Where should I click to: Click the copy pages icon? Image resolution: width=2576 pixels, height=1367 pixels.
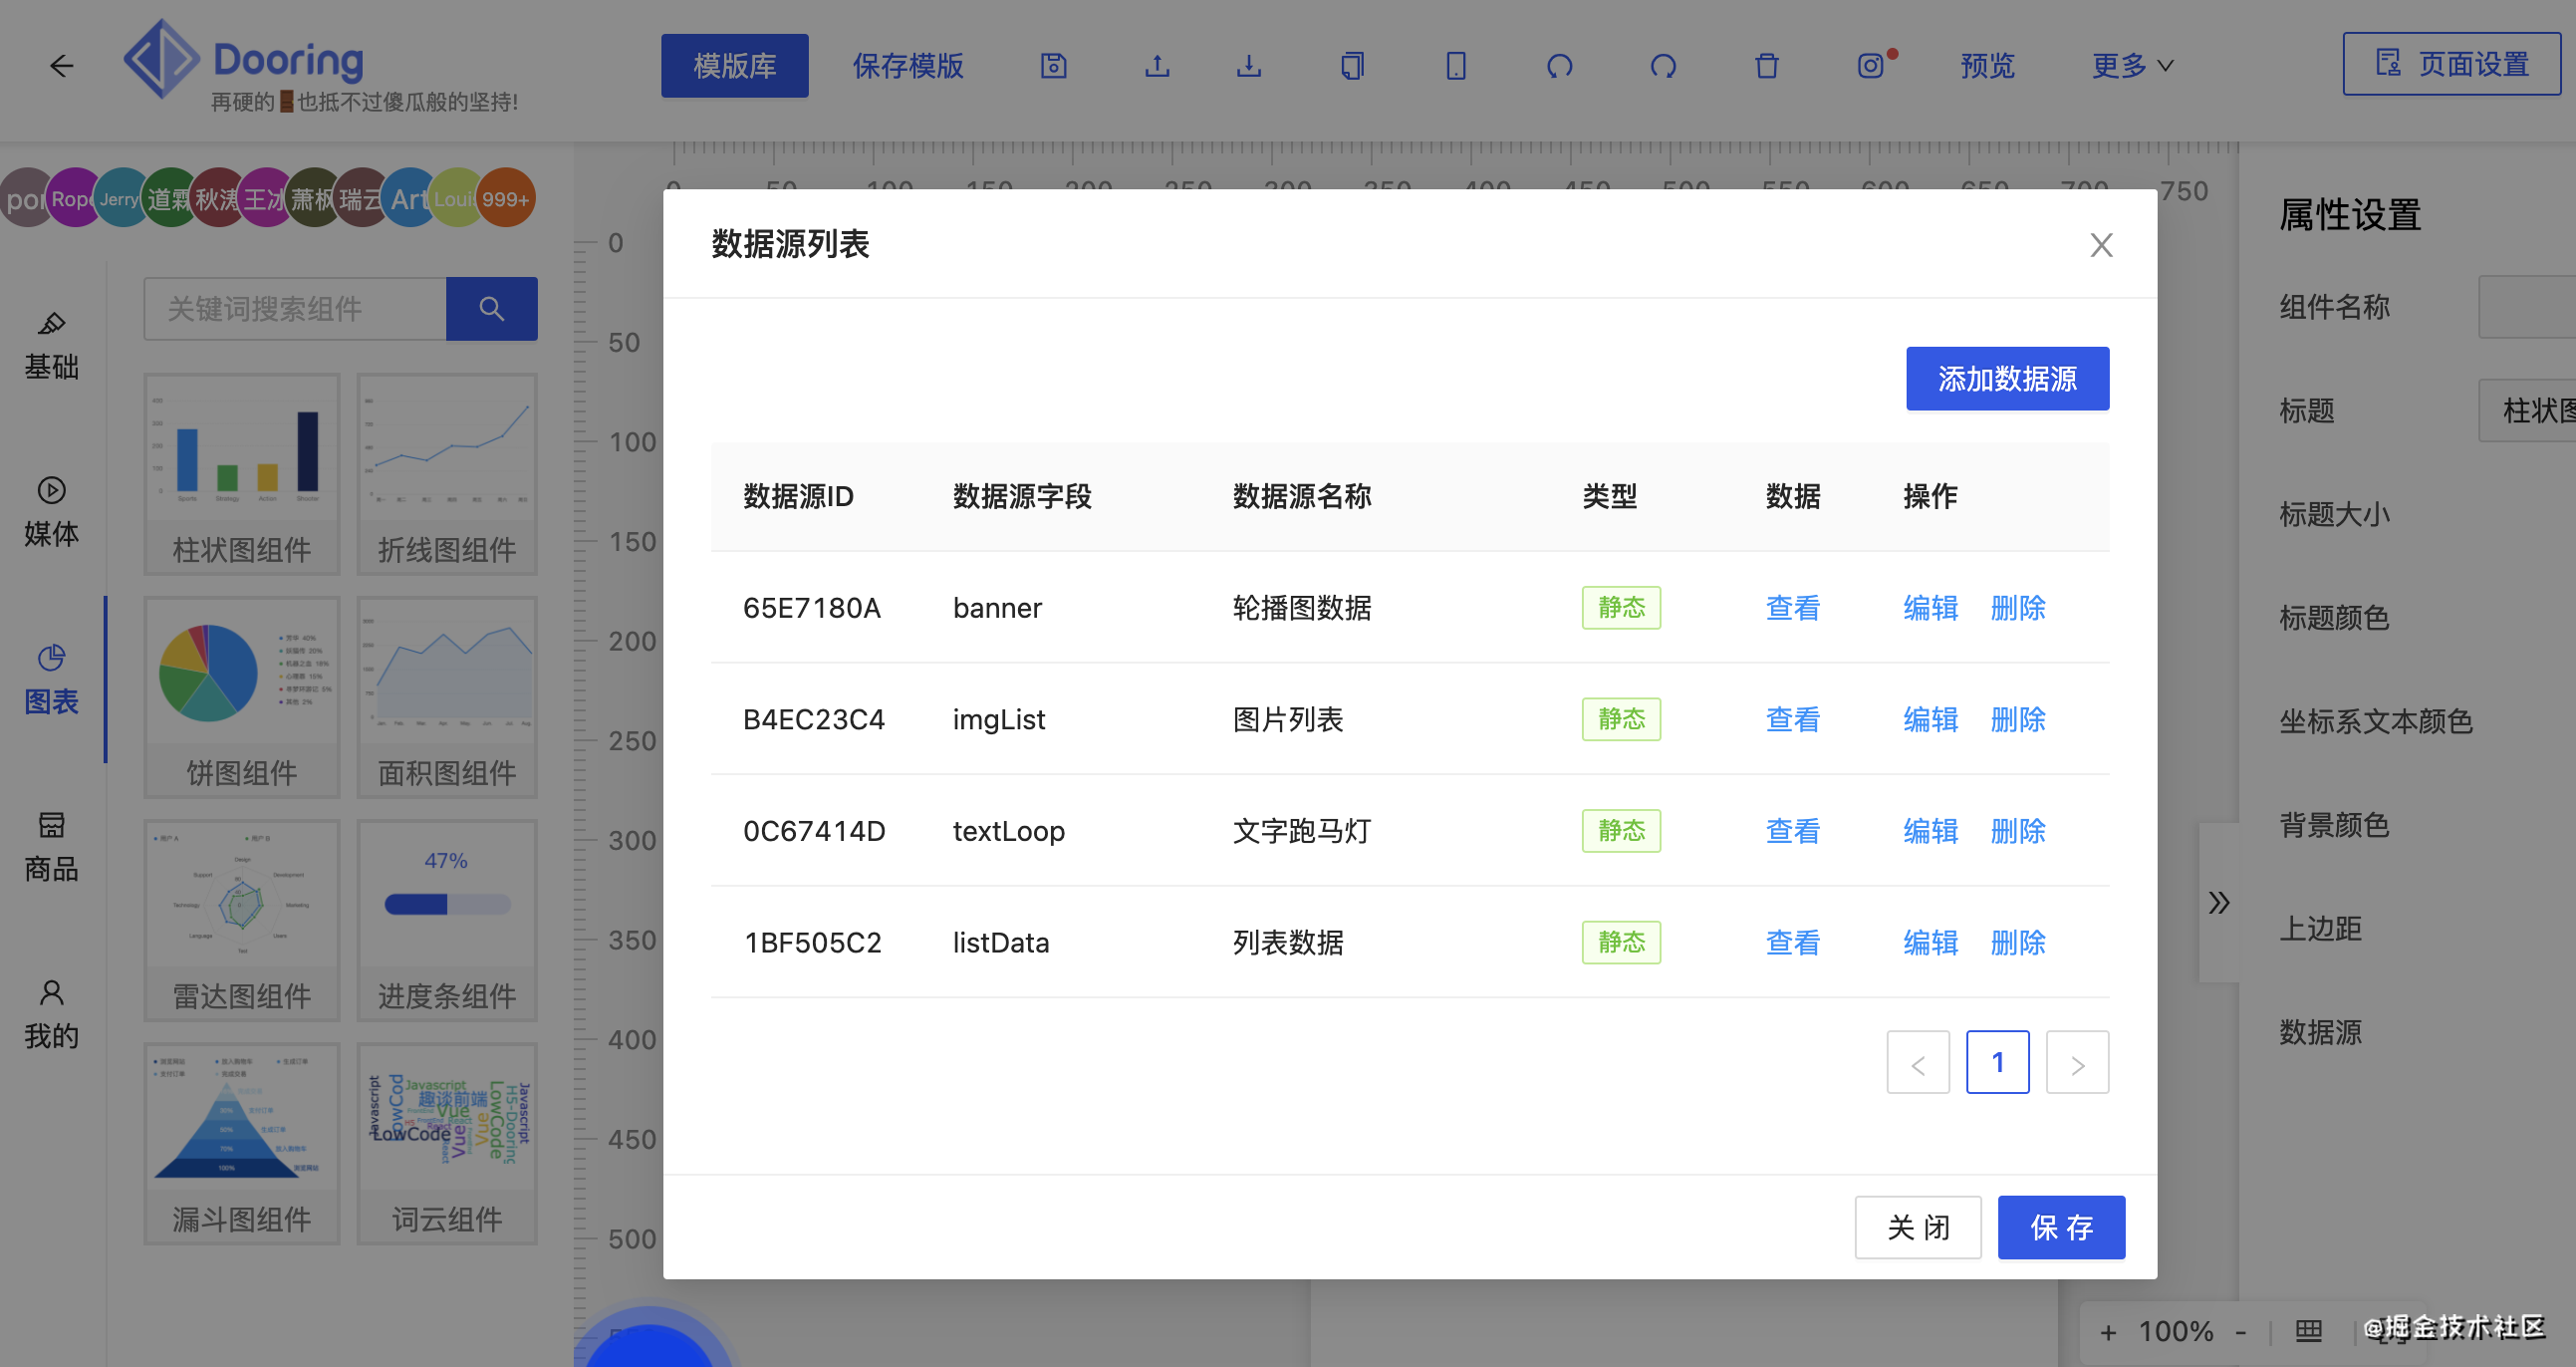pyautogui.click(x=1352, y=66)
